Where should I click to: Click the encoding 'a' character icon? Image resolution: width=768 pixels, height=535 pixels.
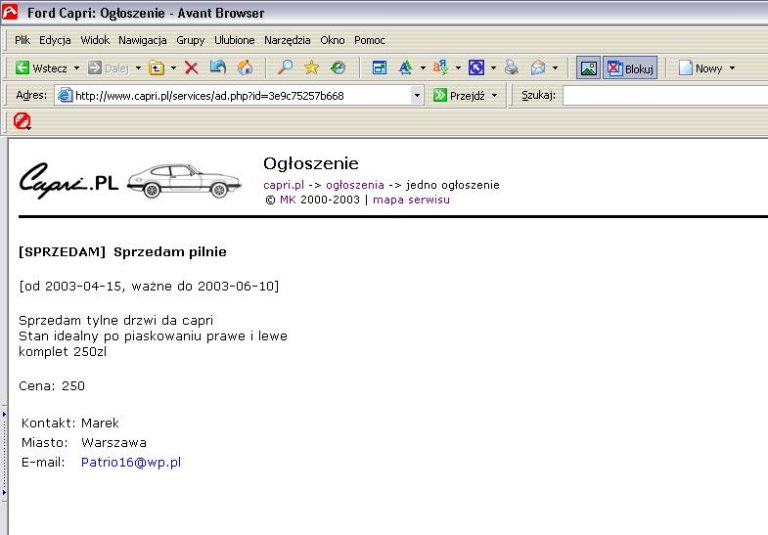pos(440,68)
